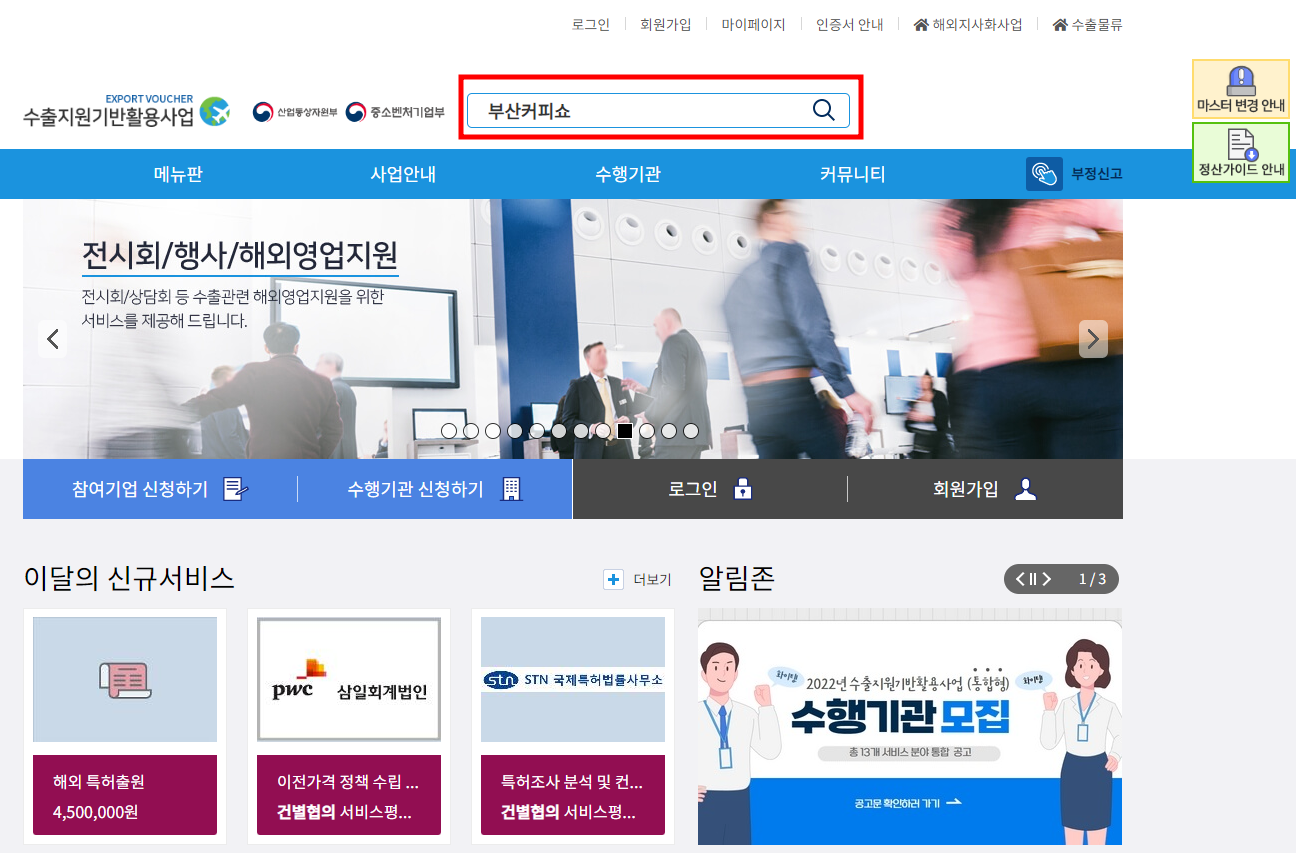Go to previous banner slide with left arrow

53,339
